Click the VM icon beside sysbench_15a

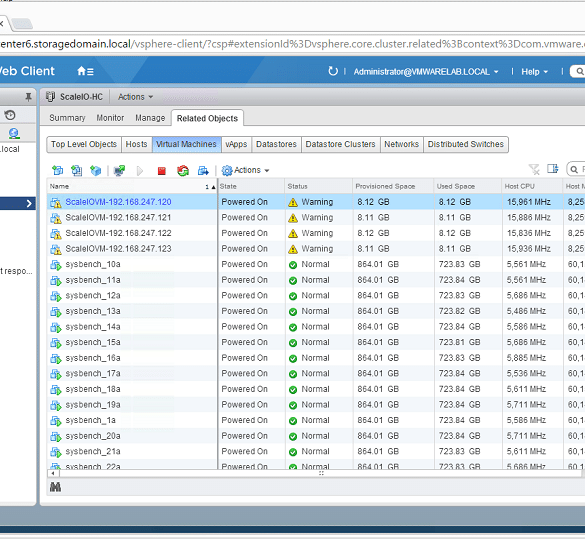click(x=56, y=343)
